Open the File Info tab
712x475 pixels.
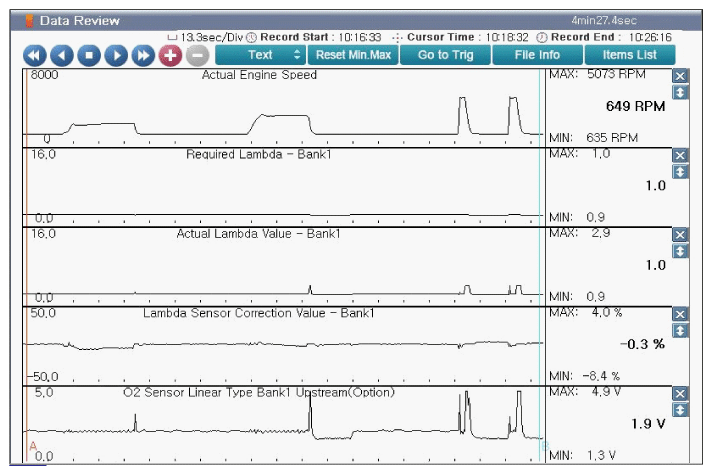point(537,55)
